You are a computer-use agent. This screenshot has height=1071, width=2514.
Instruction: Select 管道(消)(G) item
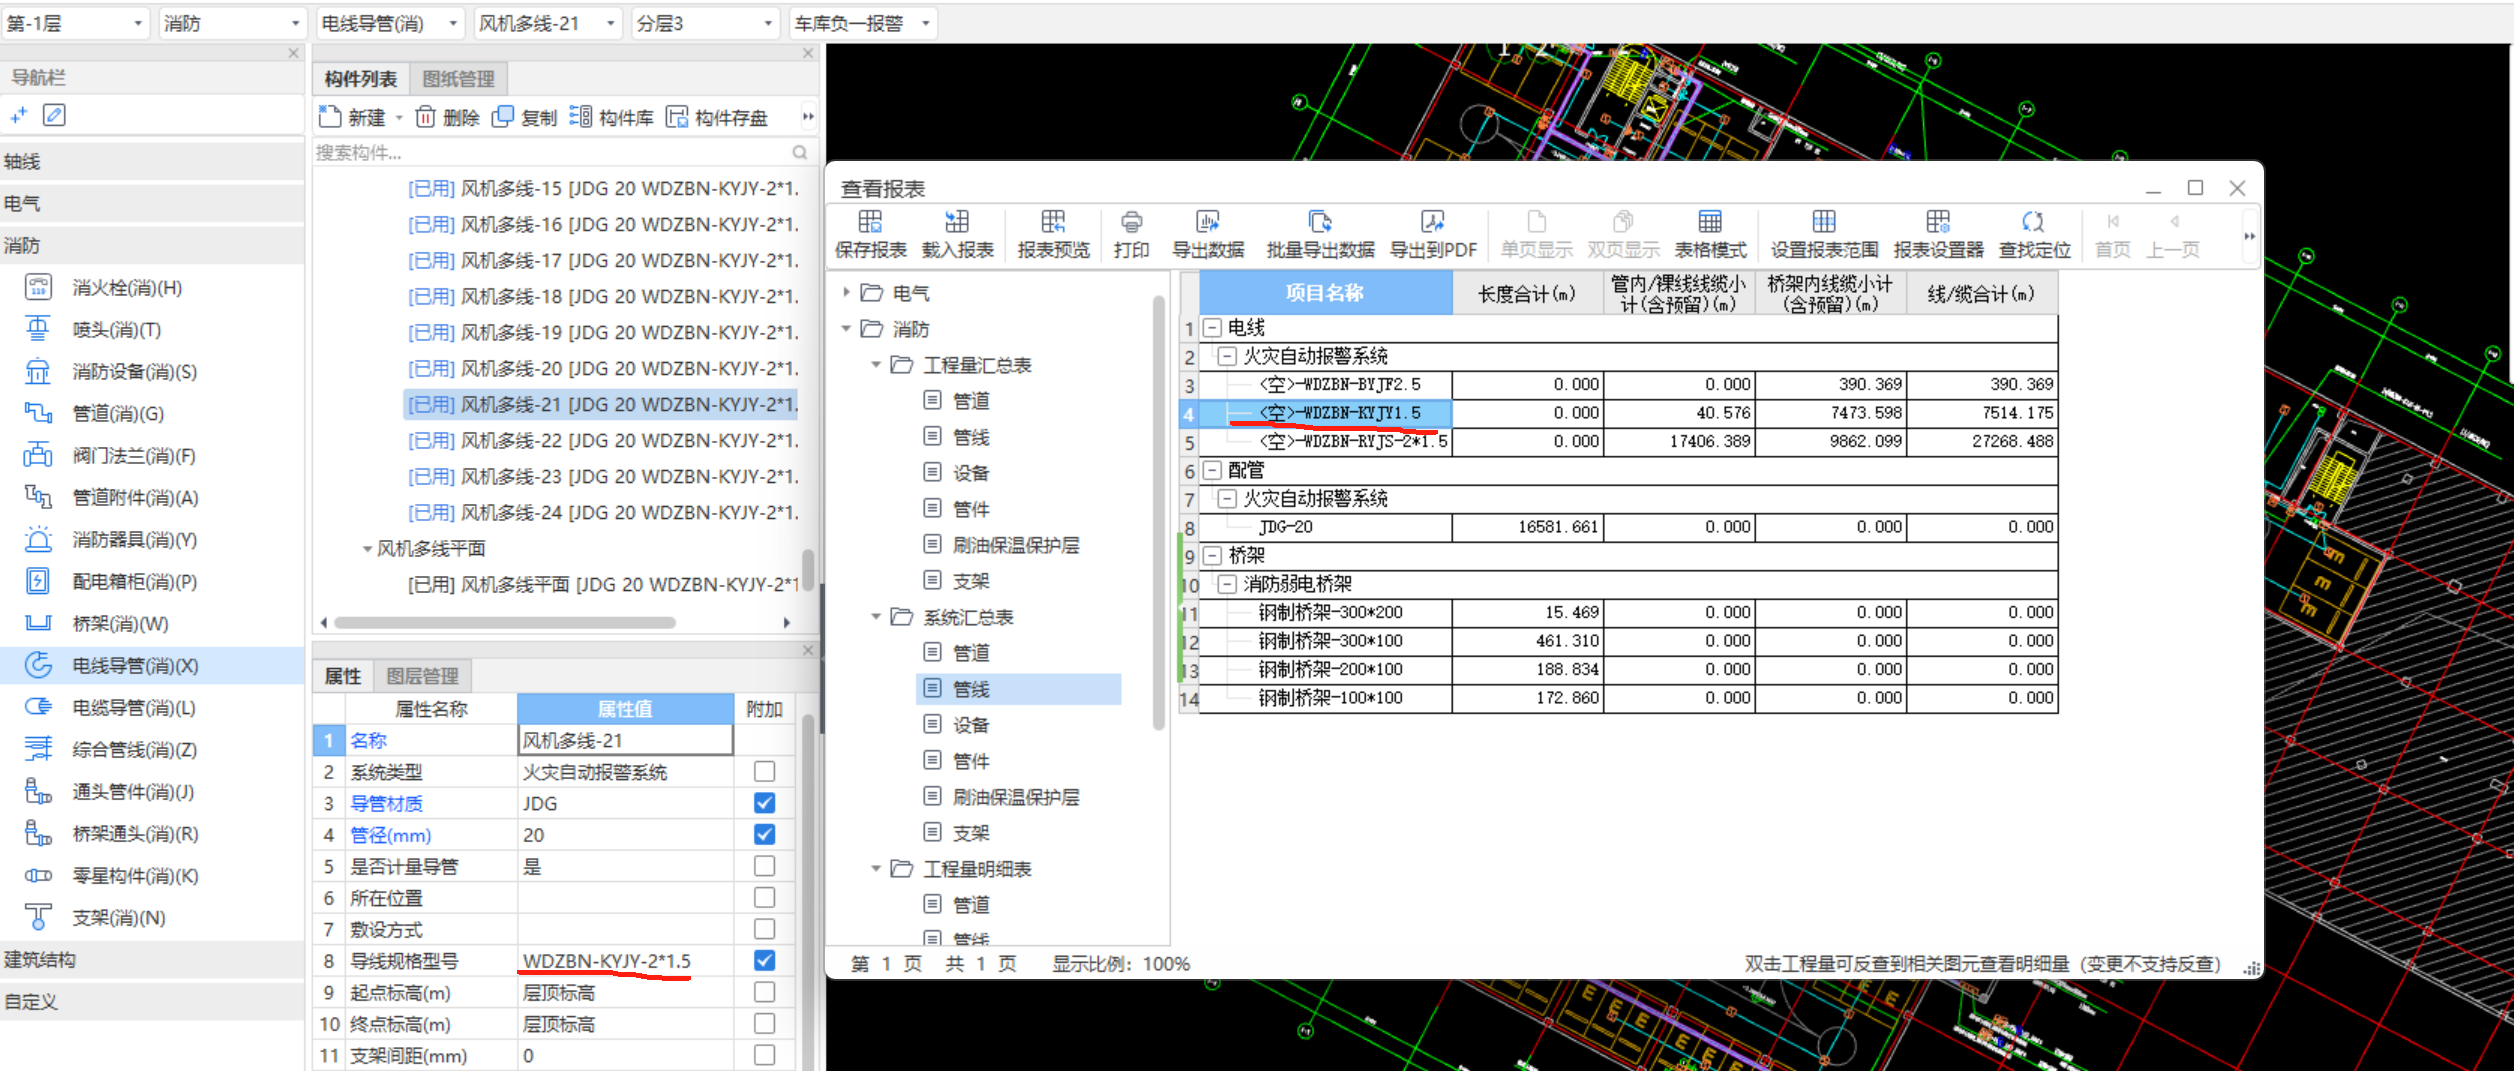coord(118,414)
